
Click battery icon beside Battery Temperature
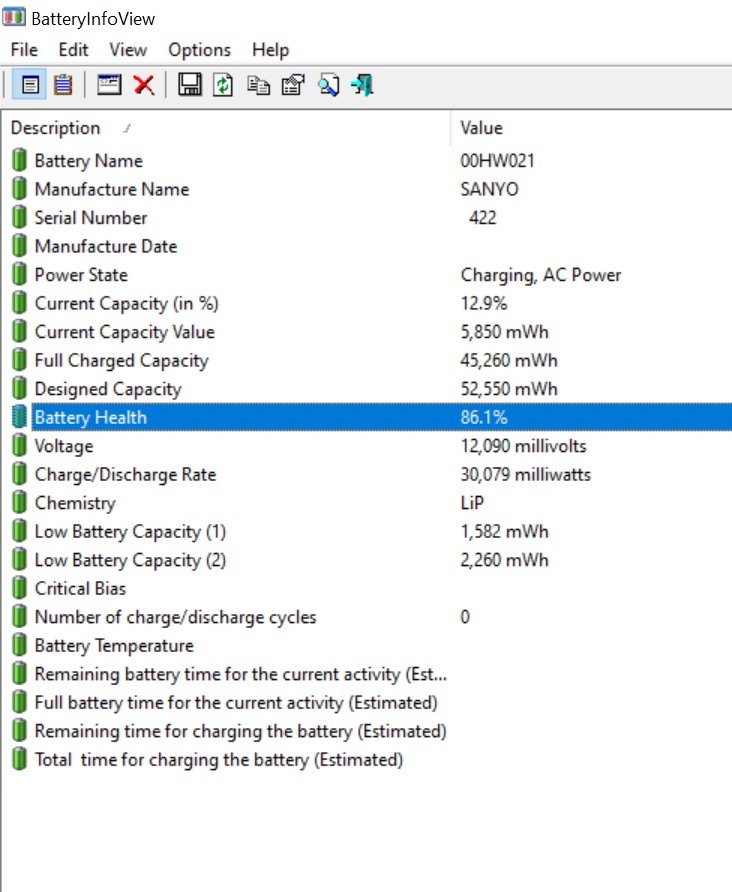point(19,645)
